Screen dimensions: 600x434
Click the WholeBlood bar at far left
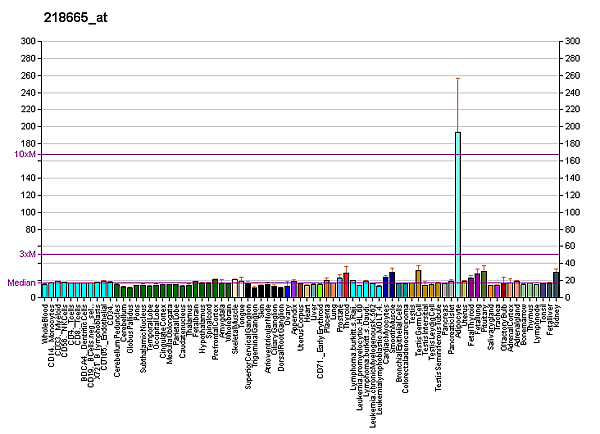[x=46, y=291]
